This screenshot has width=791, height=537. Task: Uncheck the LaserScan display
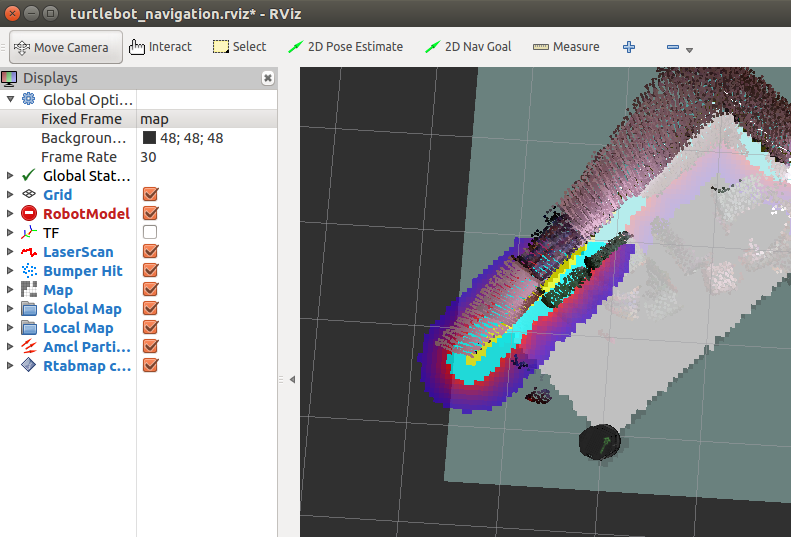[150, 252]
